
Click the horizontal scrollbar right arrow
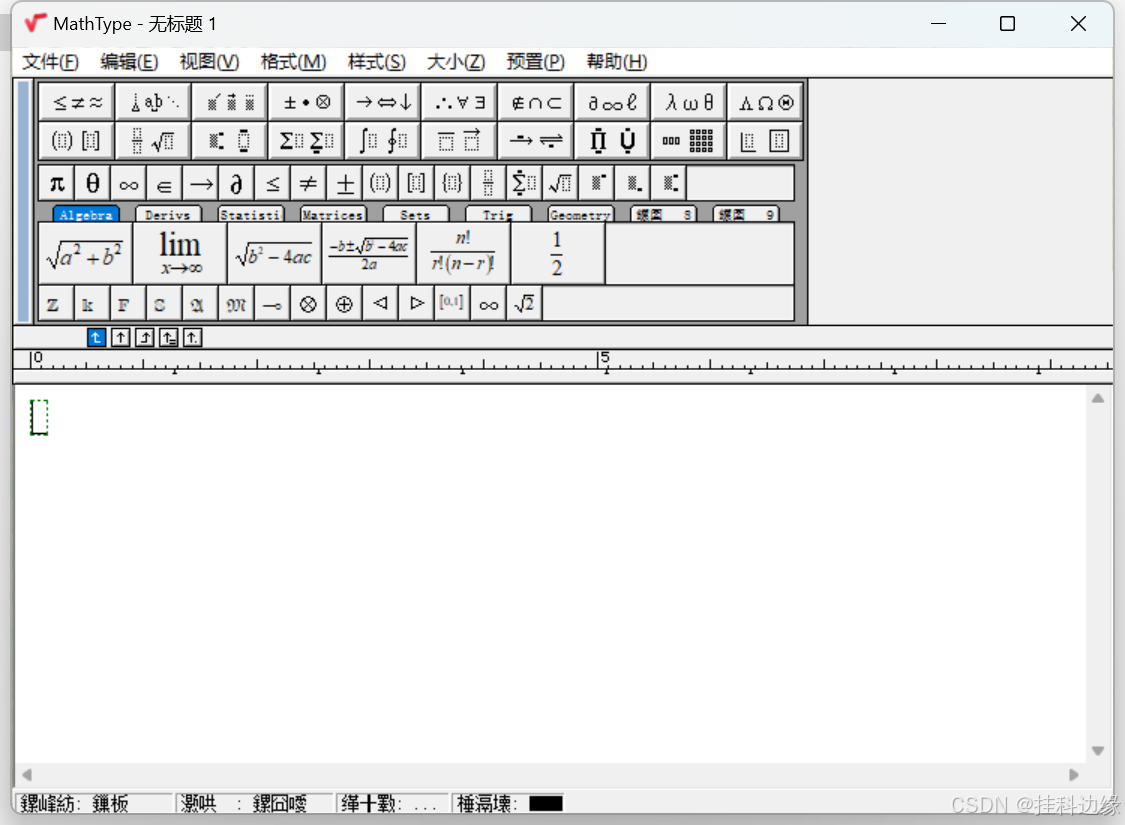point(1074,775)
